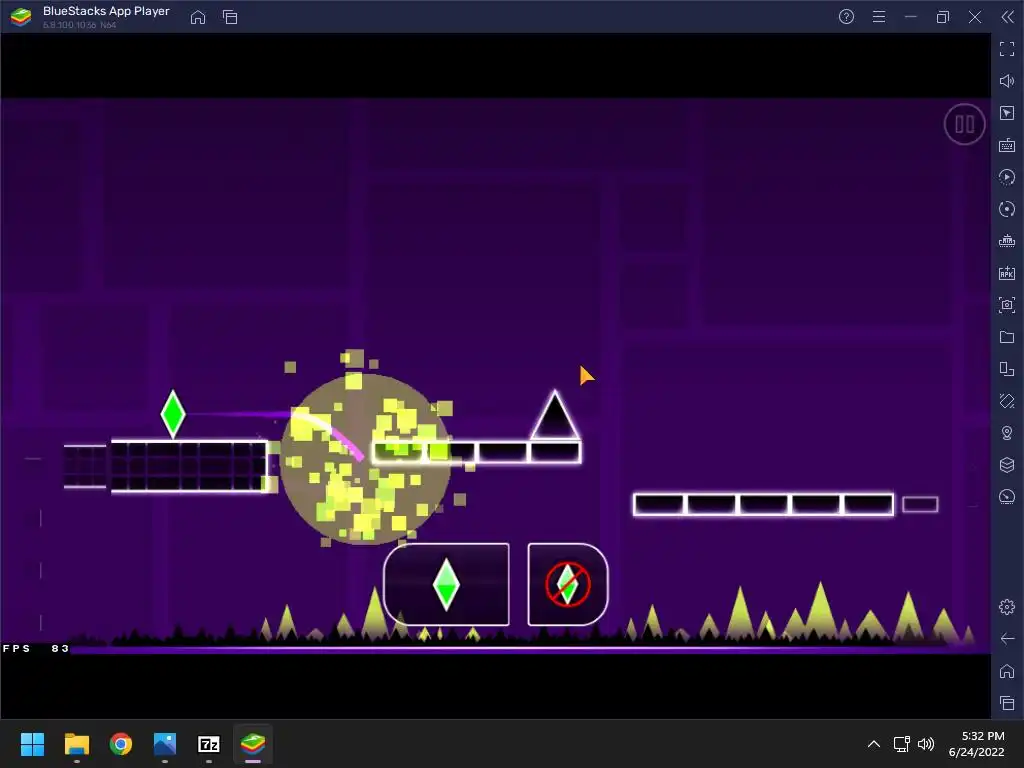Open the multi-instance manager layers icon
The height and width of the screenshot is (768, 1024).
[x=1007, y=465]
